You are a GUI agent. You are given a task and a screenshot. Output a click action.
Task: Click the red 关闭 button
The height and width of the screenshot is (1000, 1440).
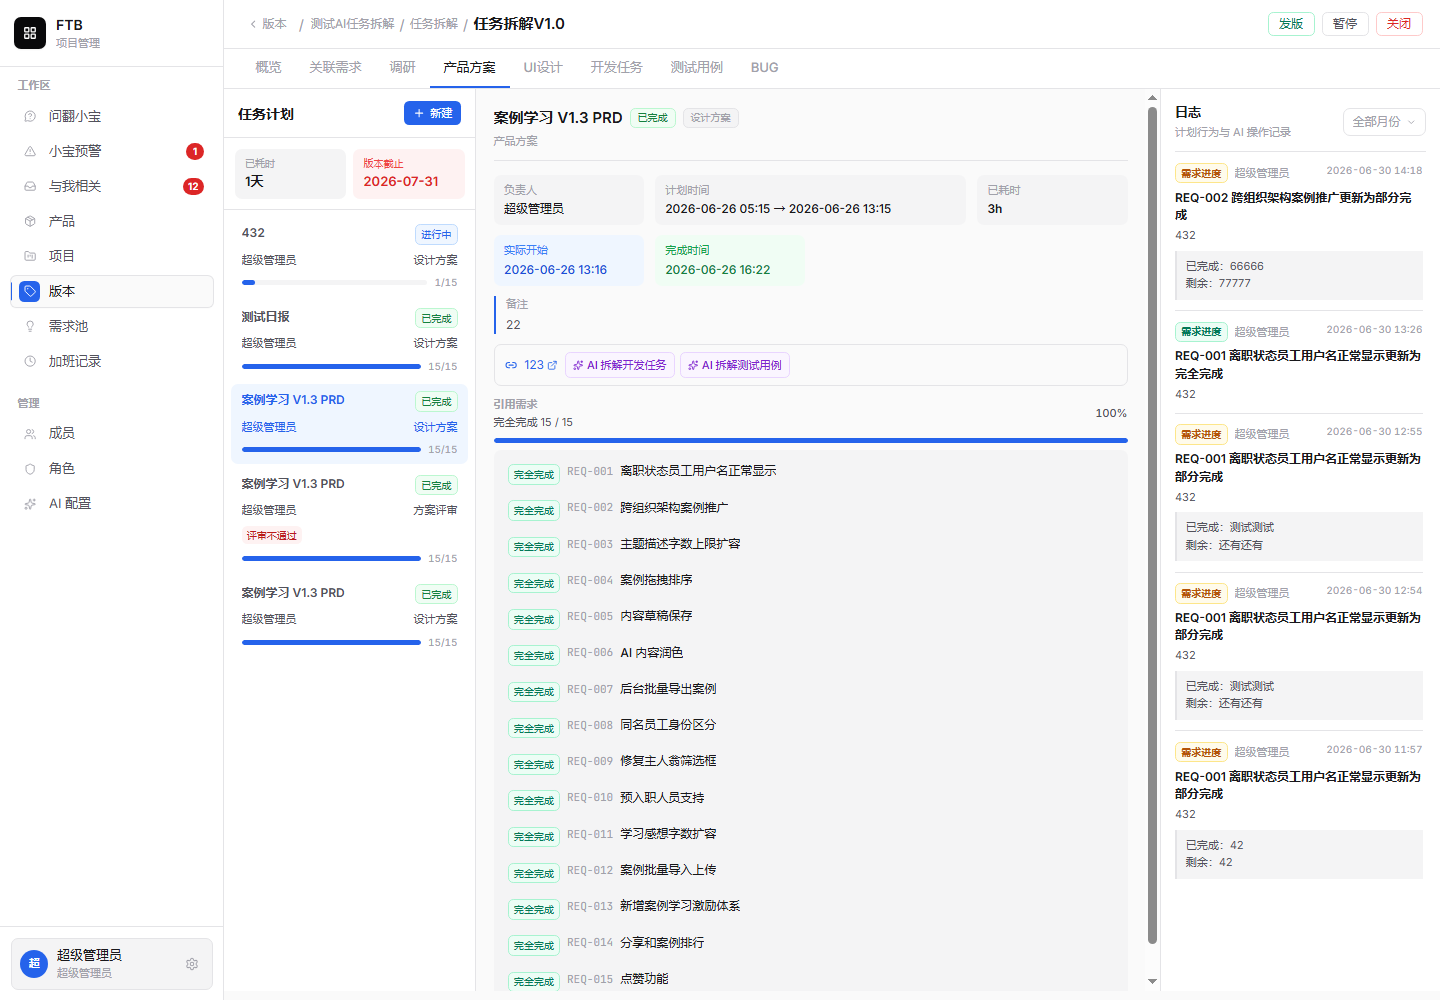1399,24
